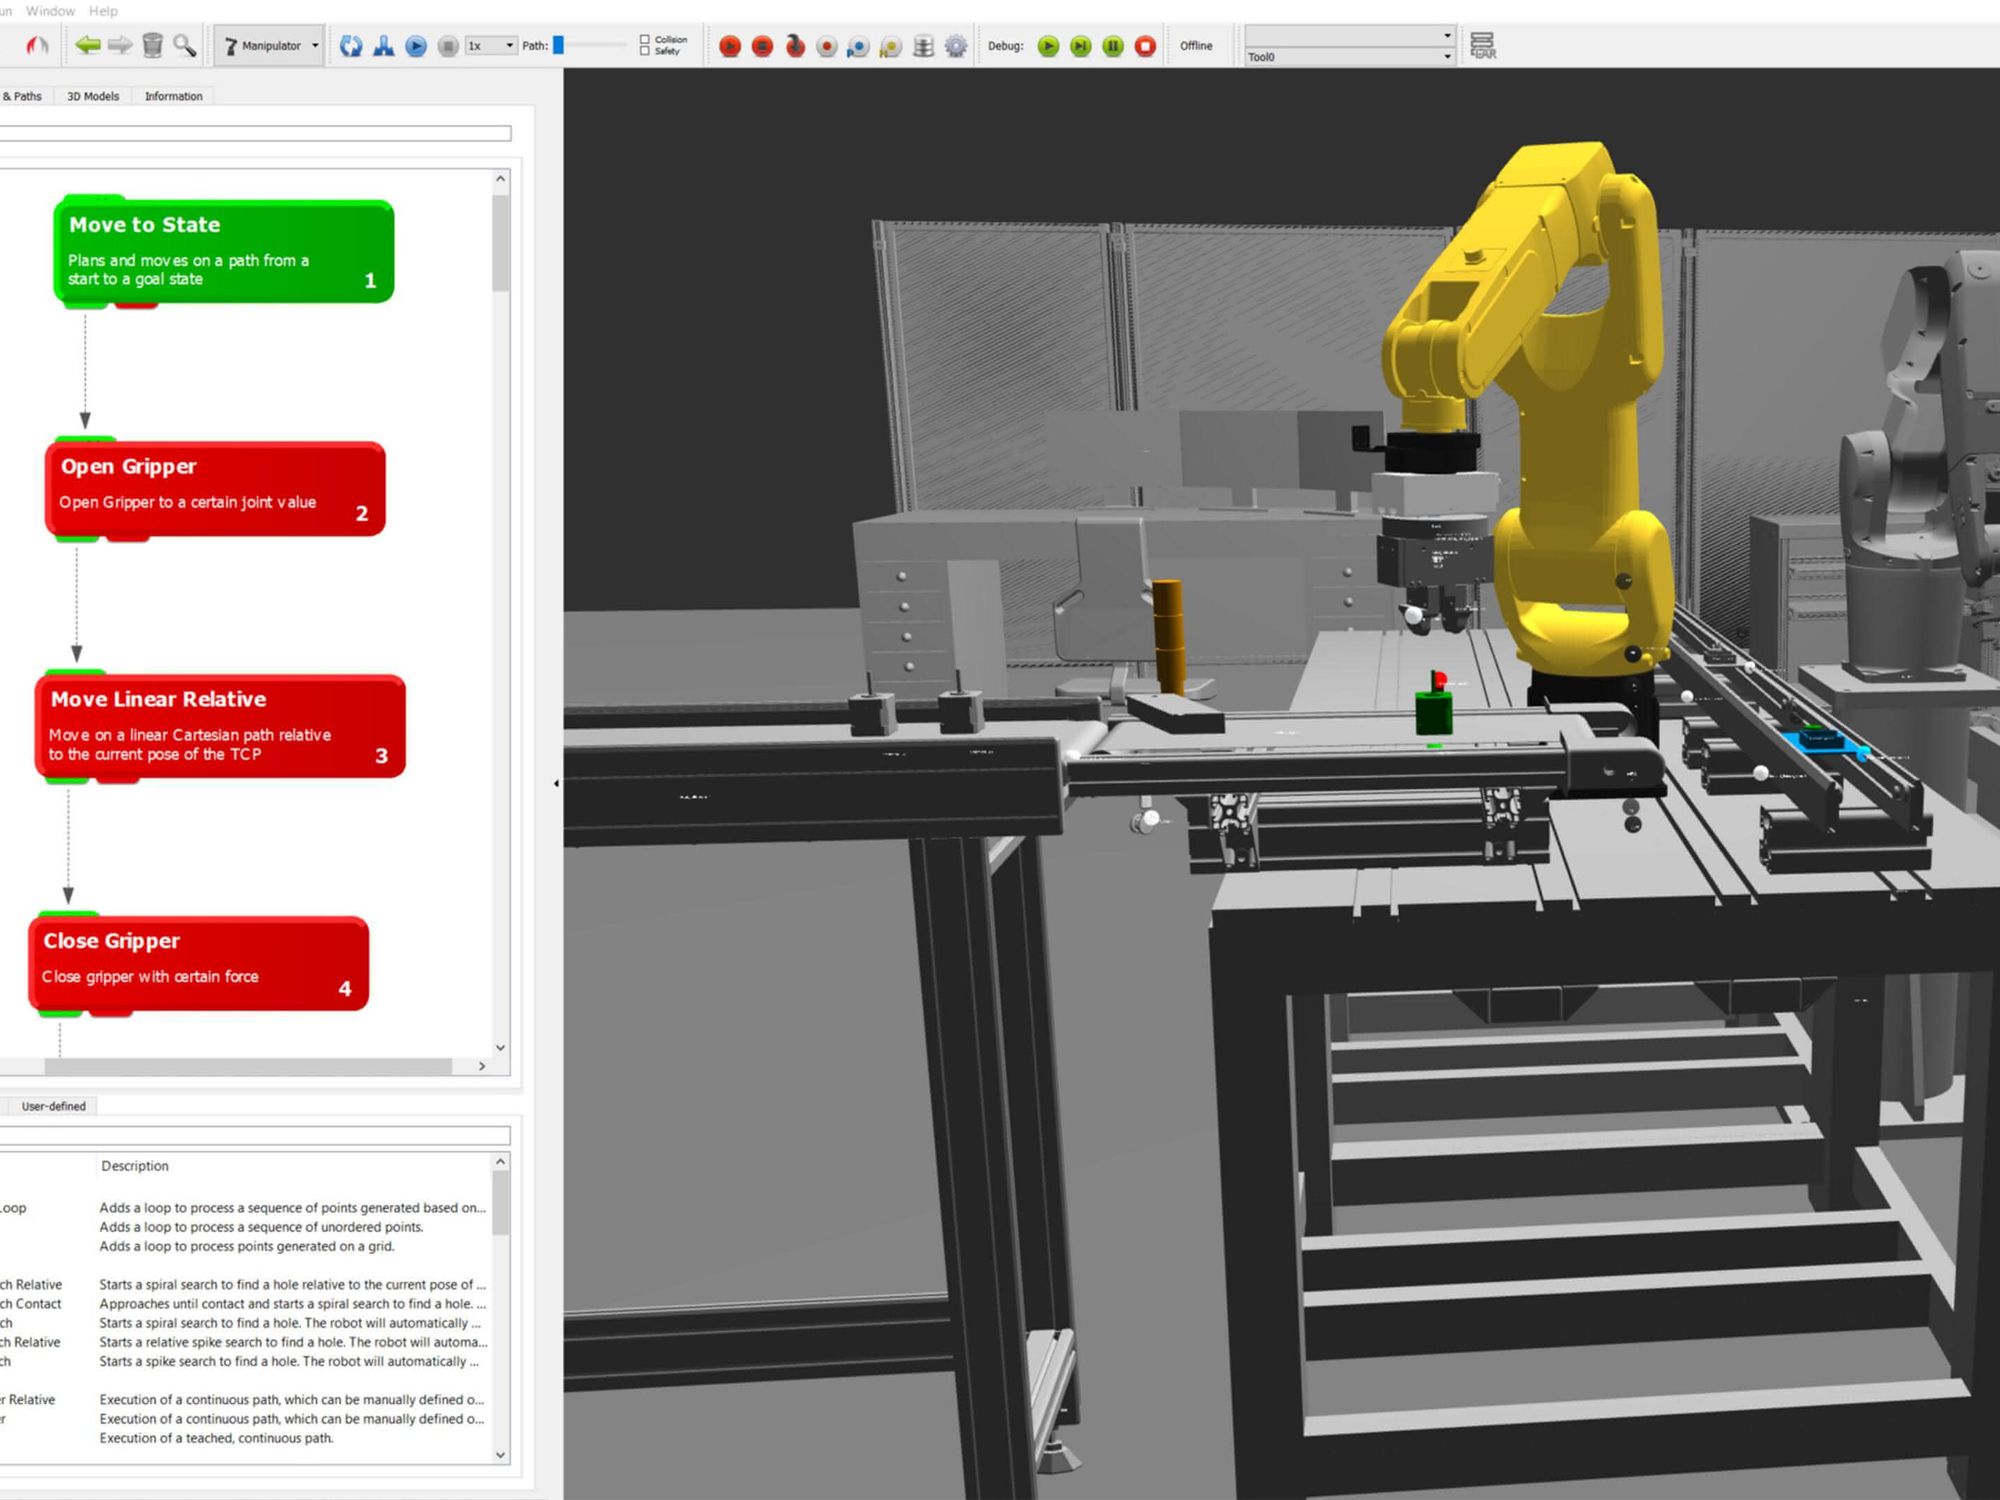Image resolution: width=2000 pixels, height=1500 pixels.
Task: Click the database stack icon
Action: coord(923,46)
